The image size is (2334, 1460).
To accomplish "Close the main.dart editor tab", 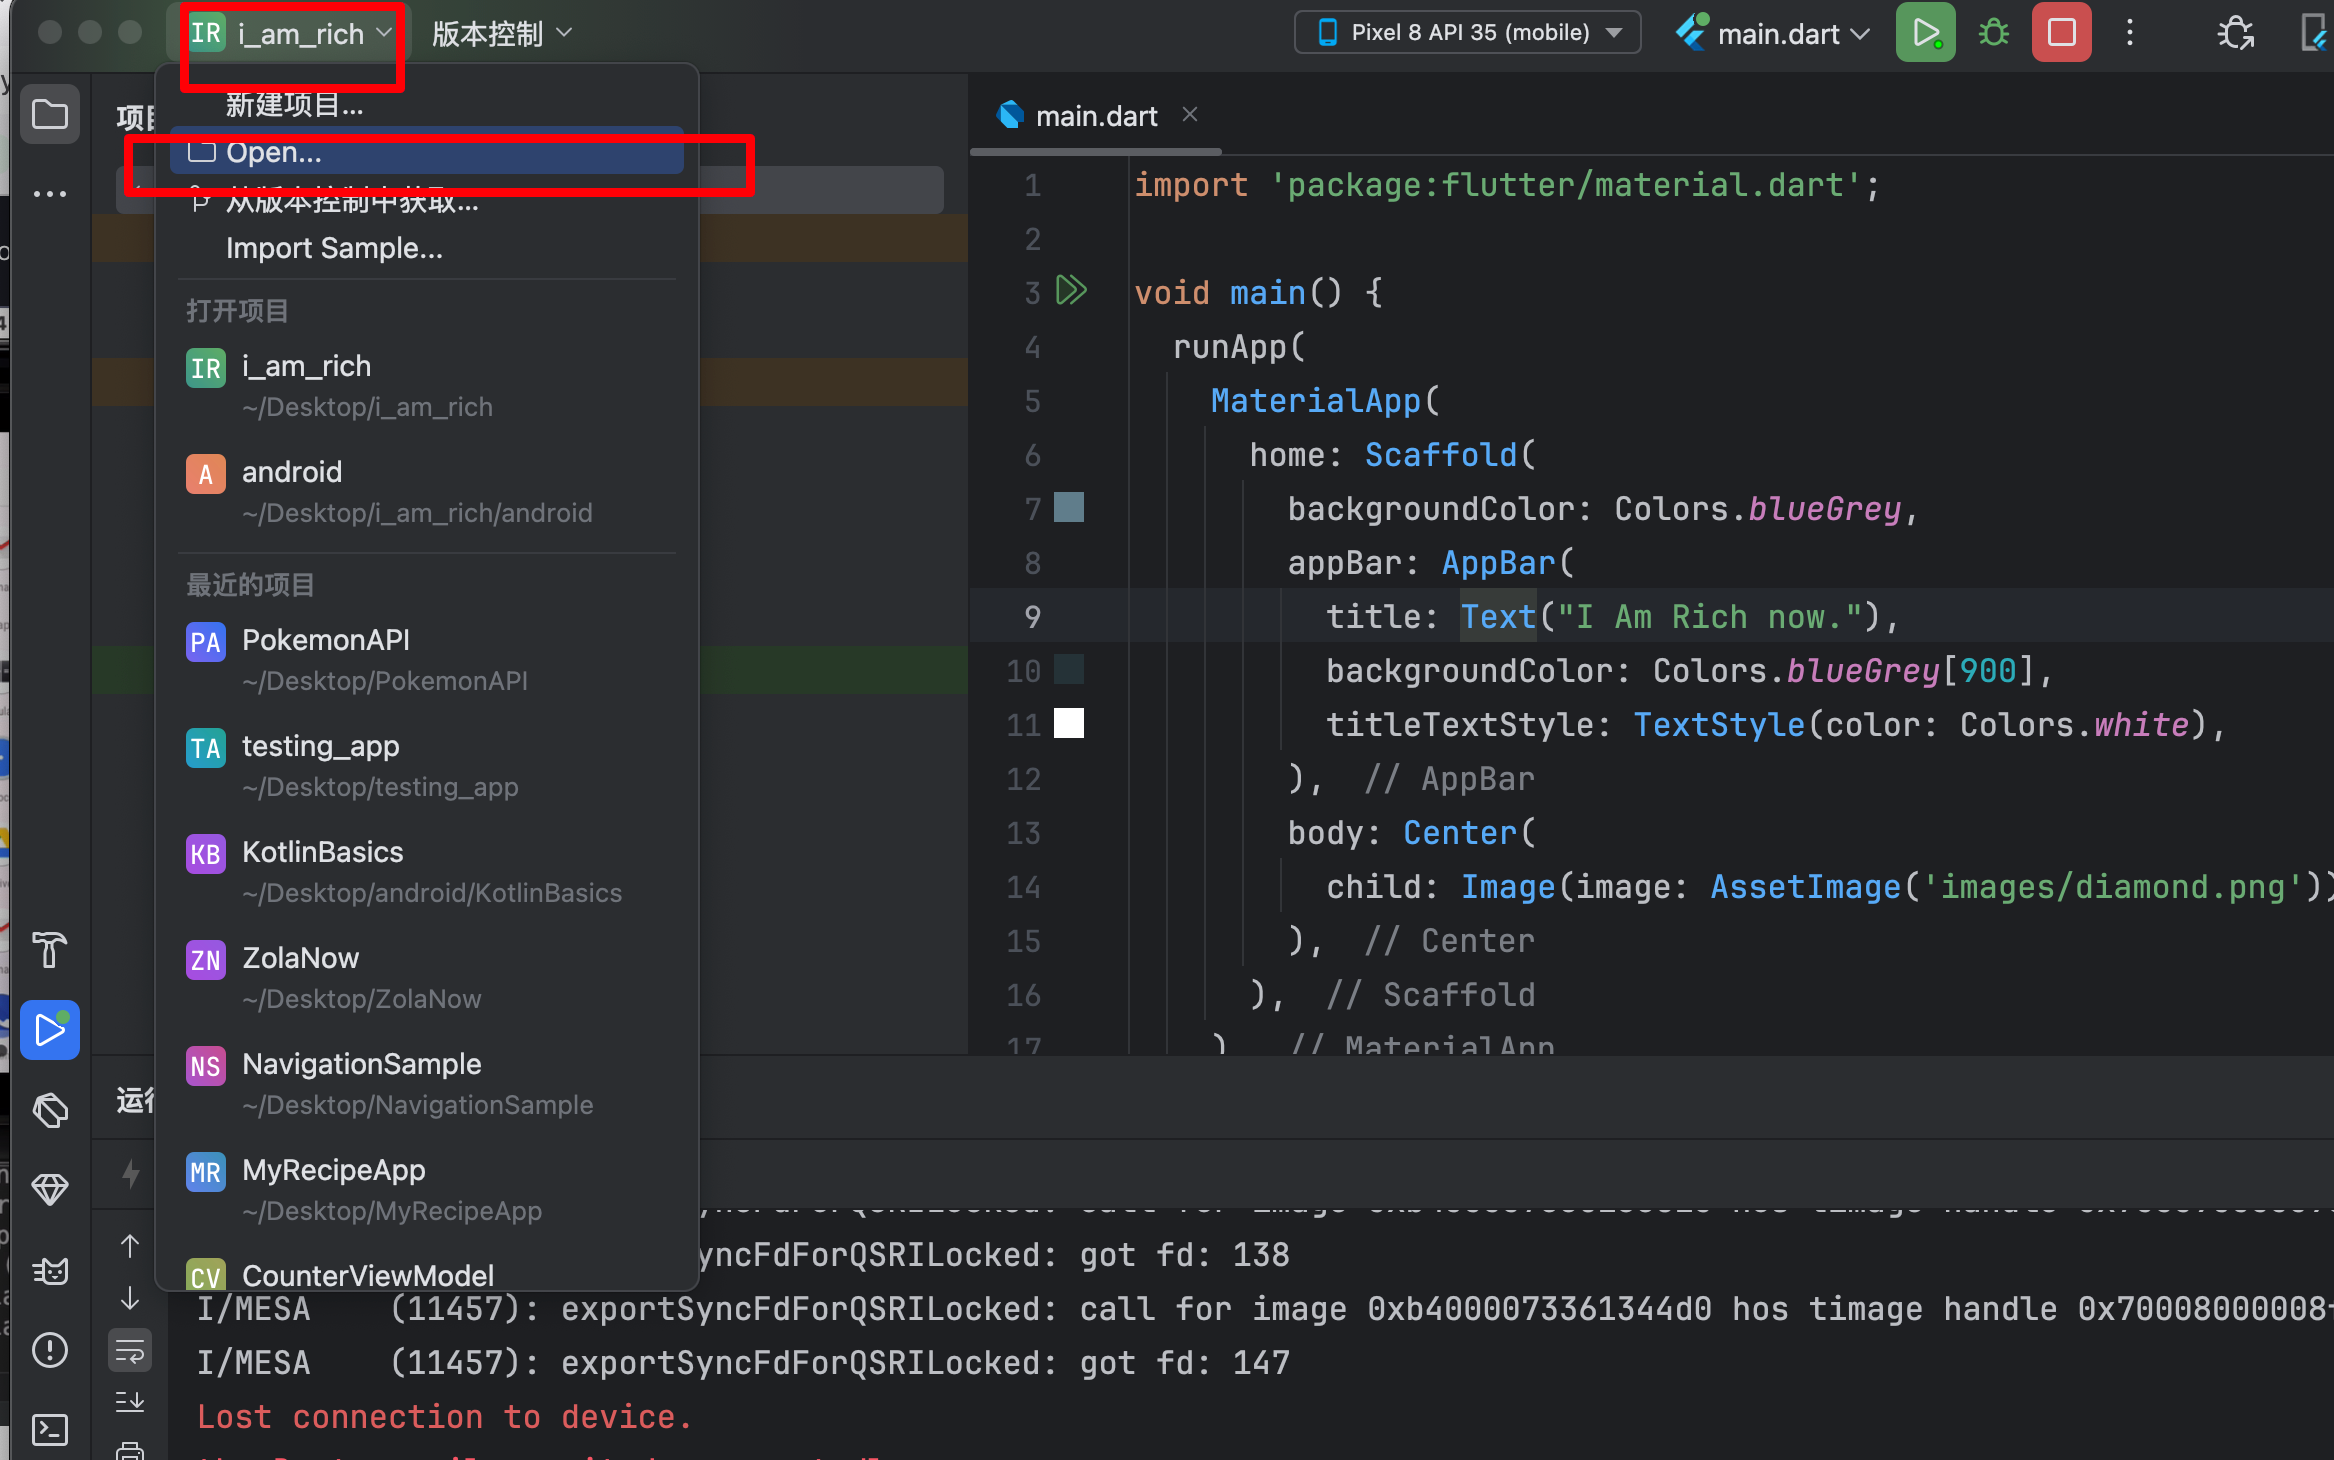I will [x=1190, y=115].
